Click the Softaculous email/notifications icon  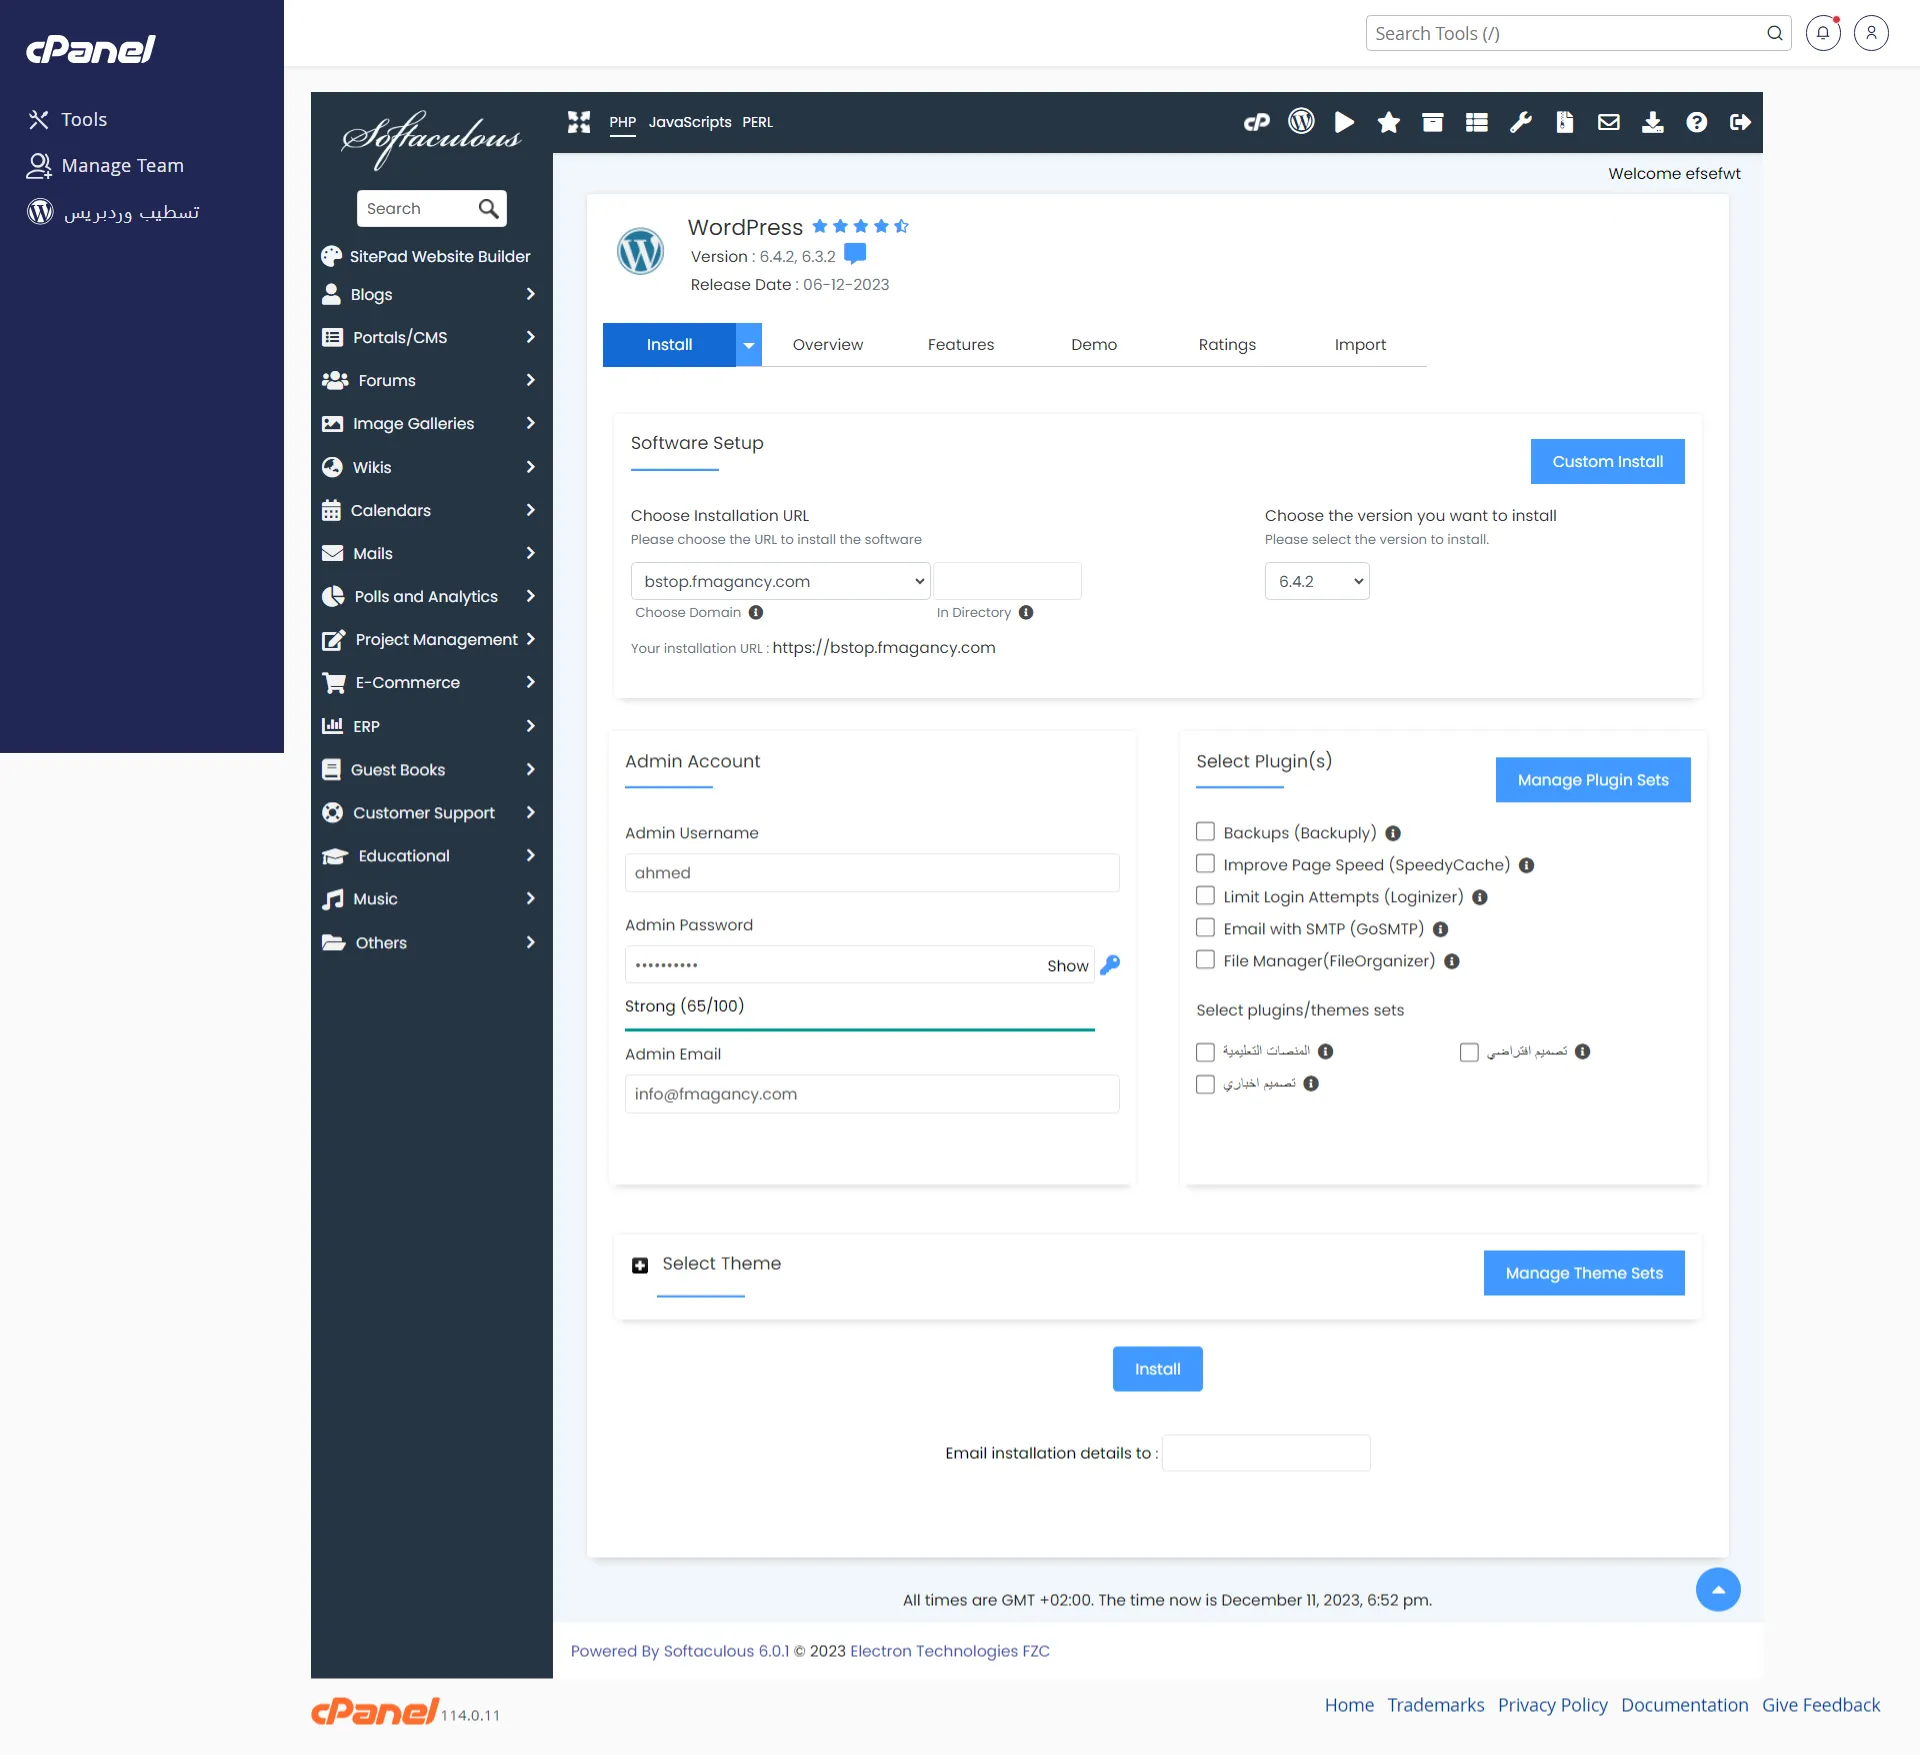pos(1607,122)
